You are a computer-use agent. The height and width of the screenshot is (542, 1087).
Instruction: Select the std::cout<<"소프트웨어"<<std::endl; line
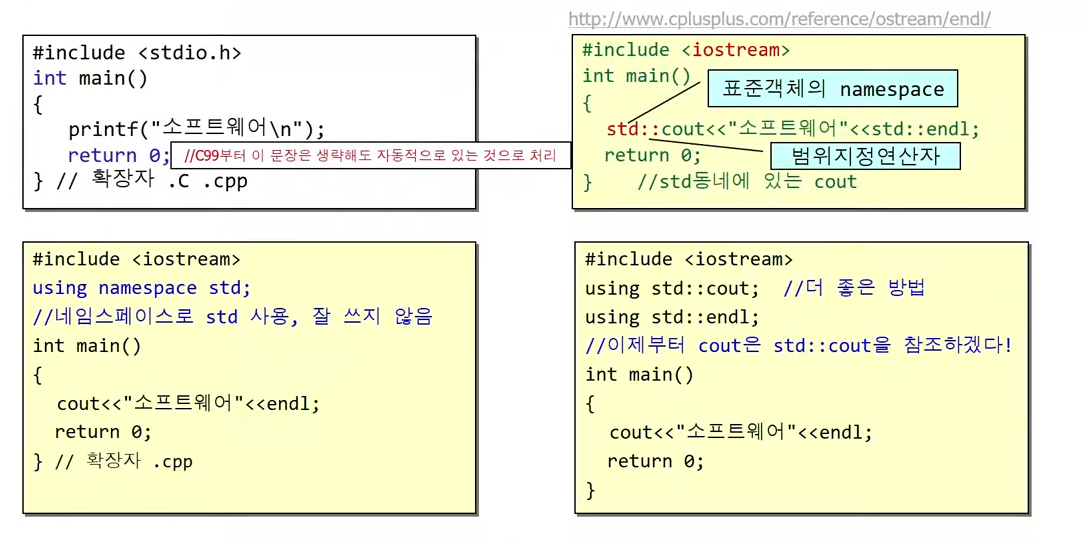tap(793, 129)
